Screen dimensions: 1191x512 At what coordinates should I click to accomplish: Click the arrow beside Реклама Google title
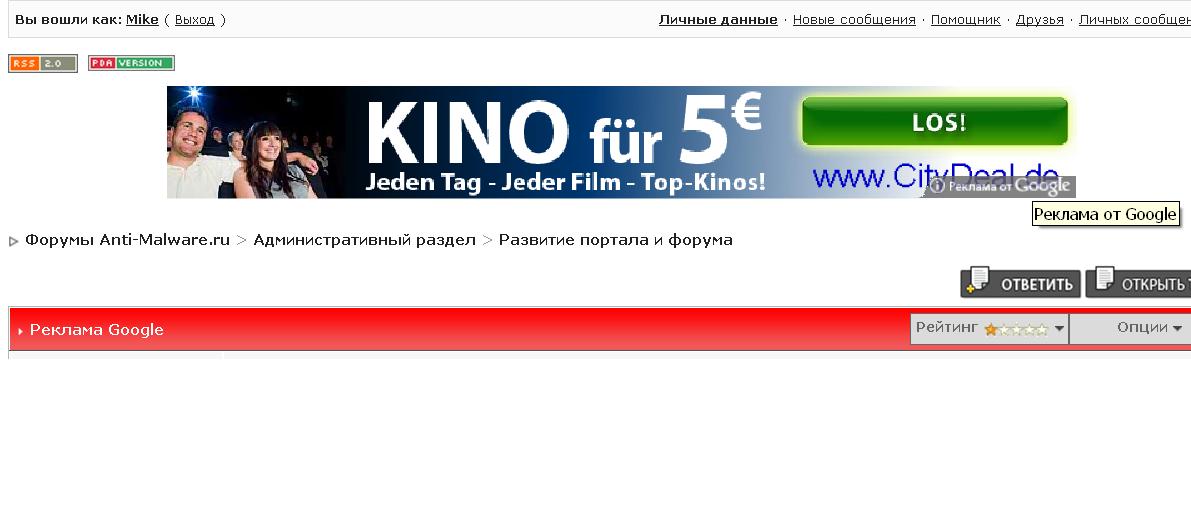(21, 331)
